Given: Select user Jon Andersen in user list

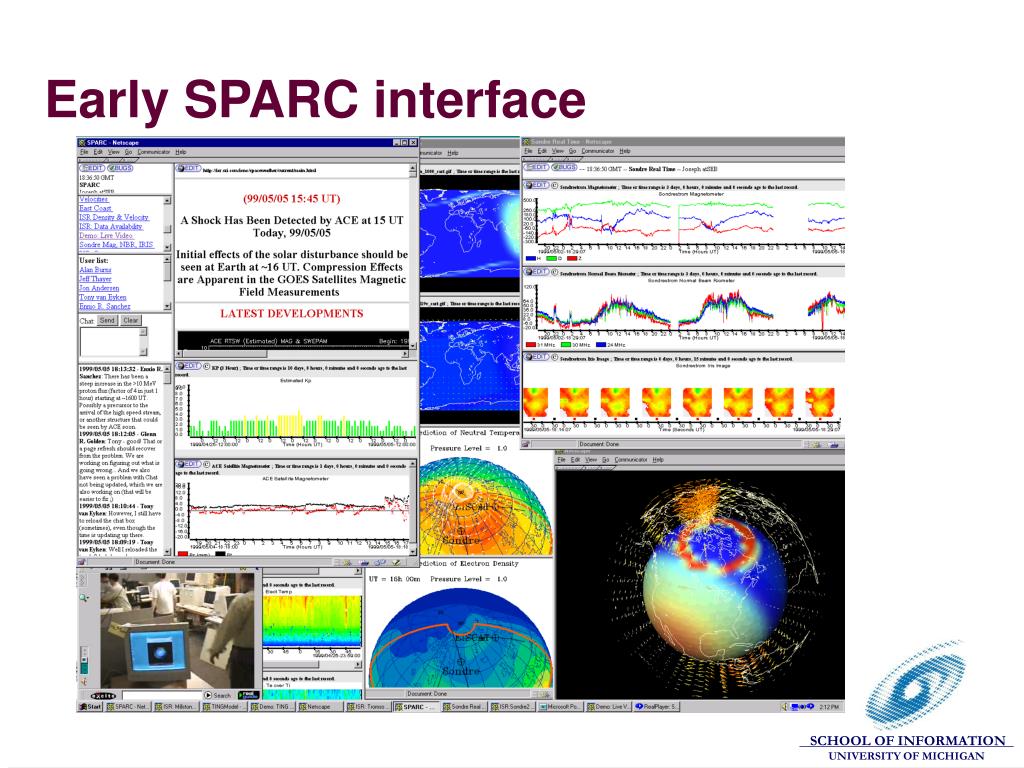Looking at the screenshot, I should click(x=99, y=288).
